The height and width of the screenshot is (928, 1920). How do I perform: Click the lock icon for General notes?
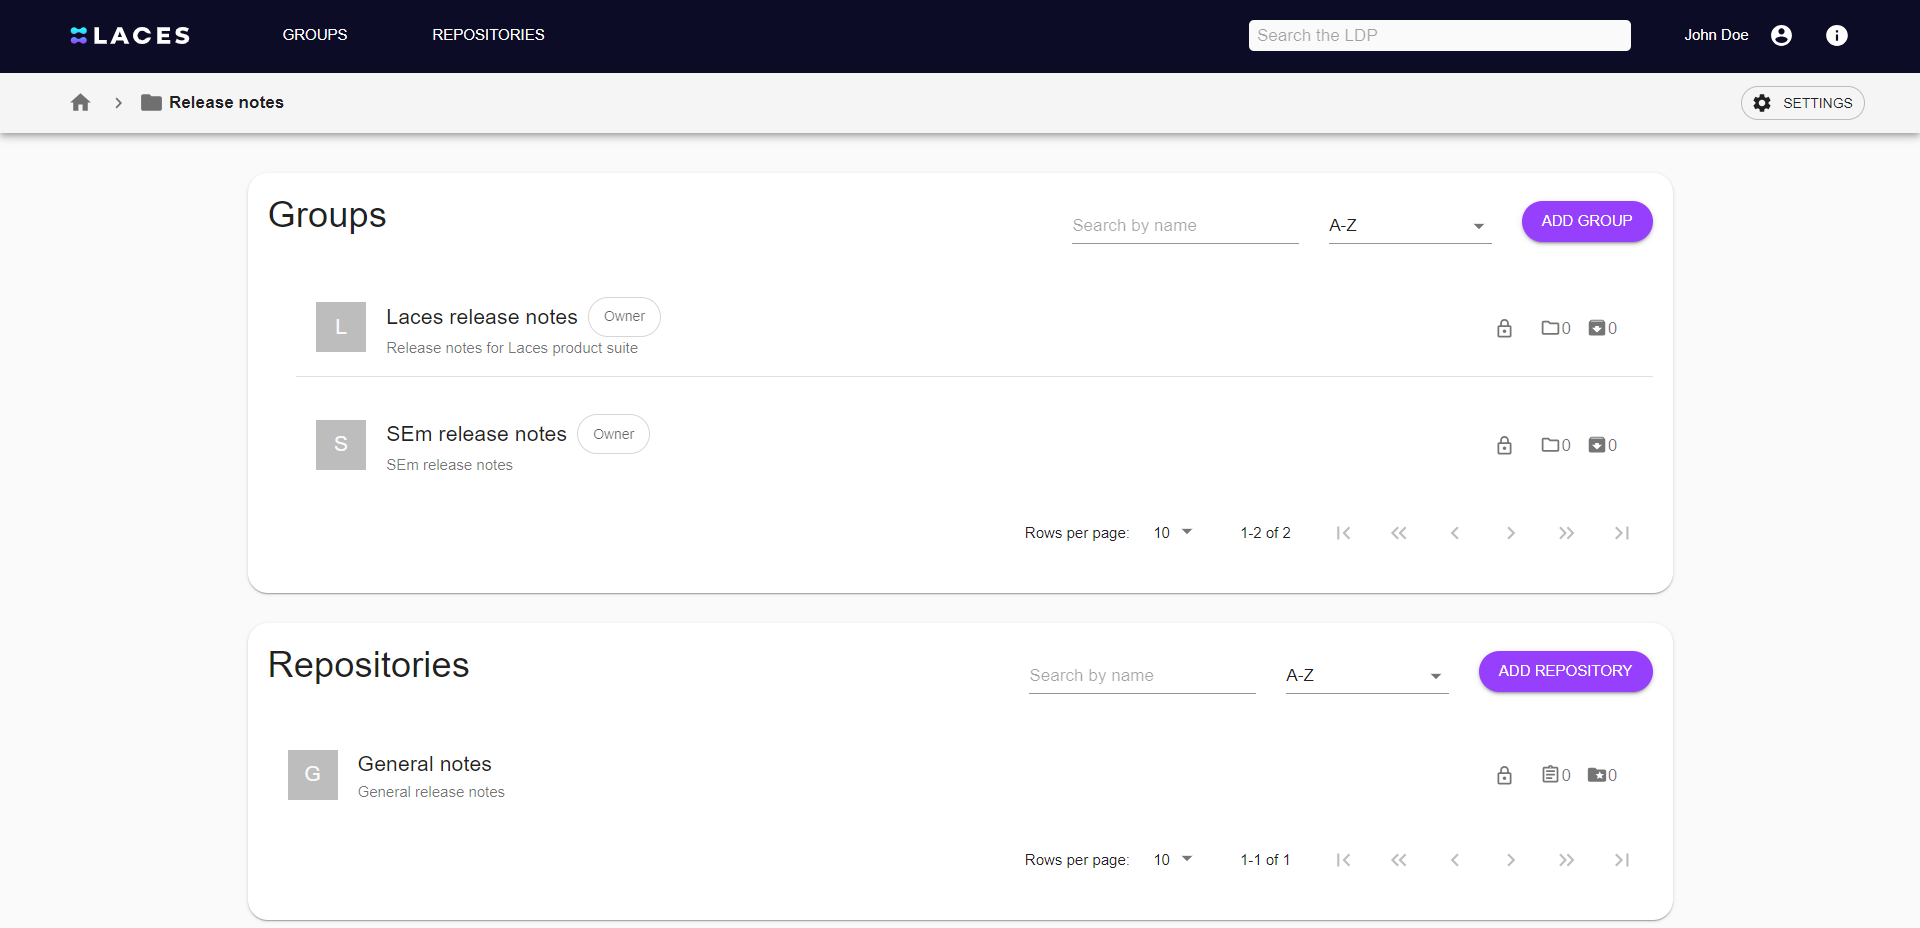(x=1504, y=775)
